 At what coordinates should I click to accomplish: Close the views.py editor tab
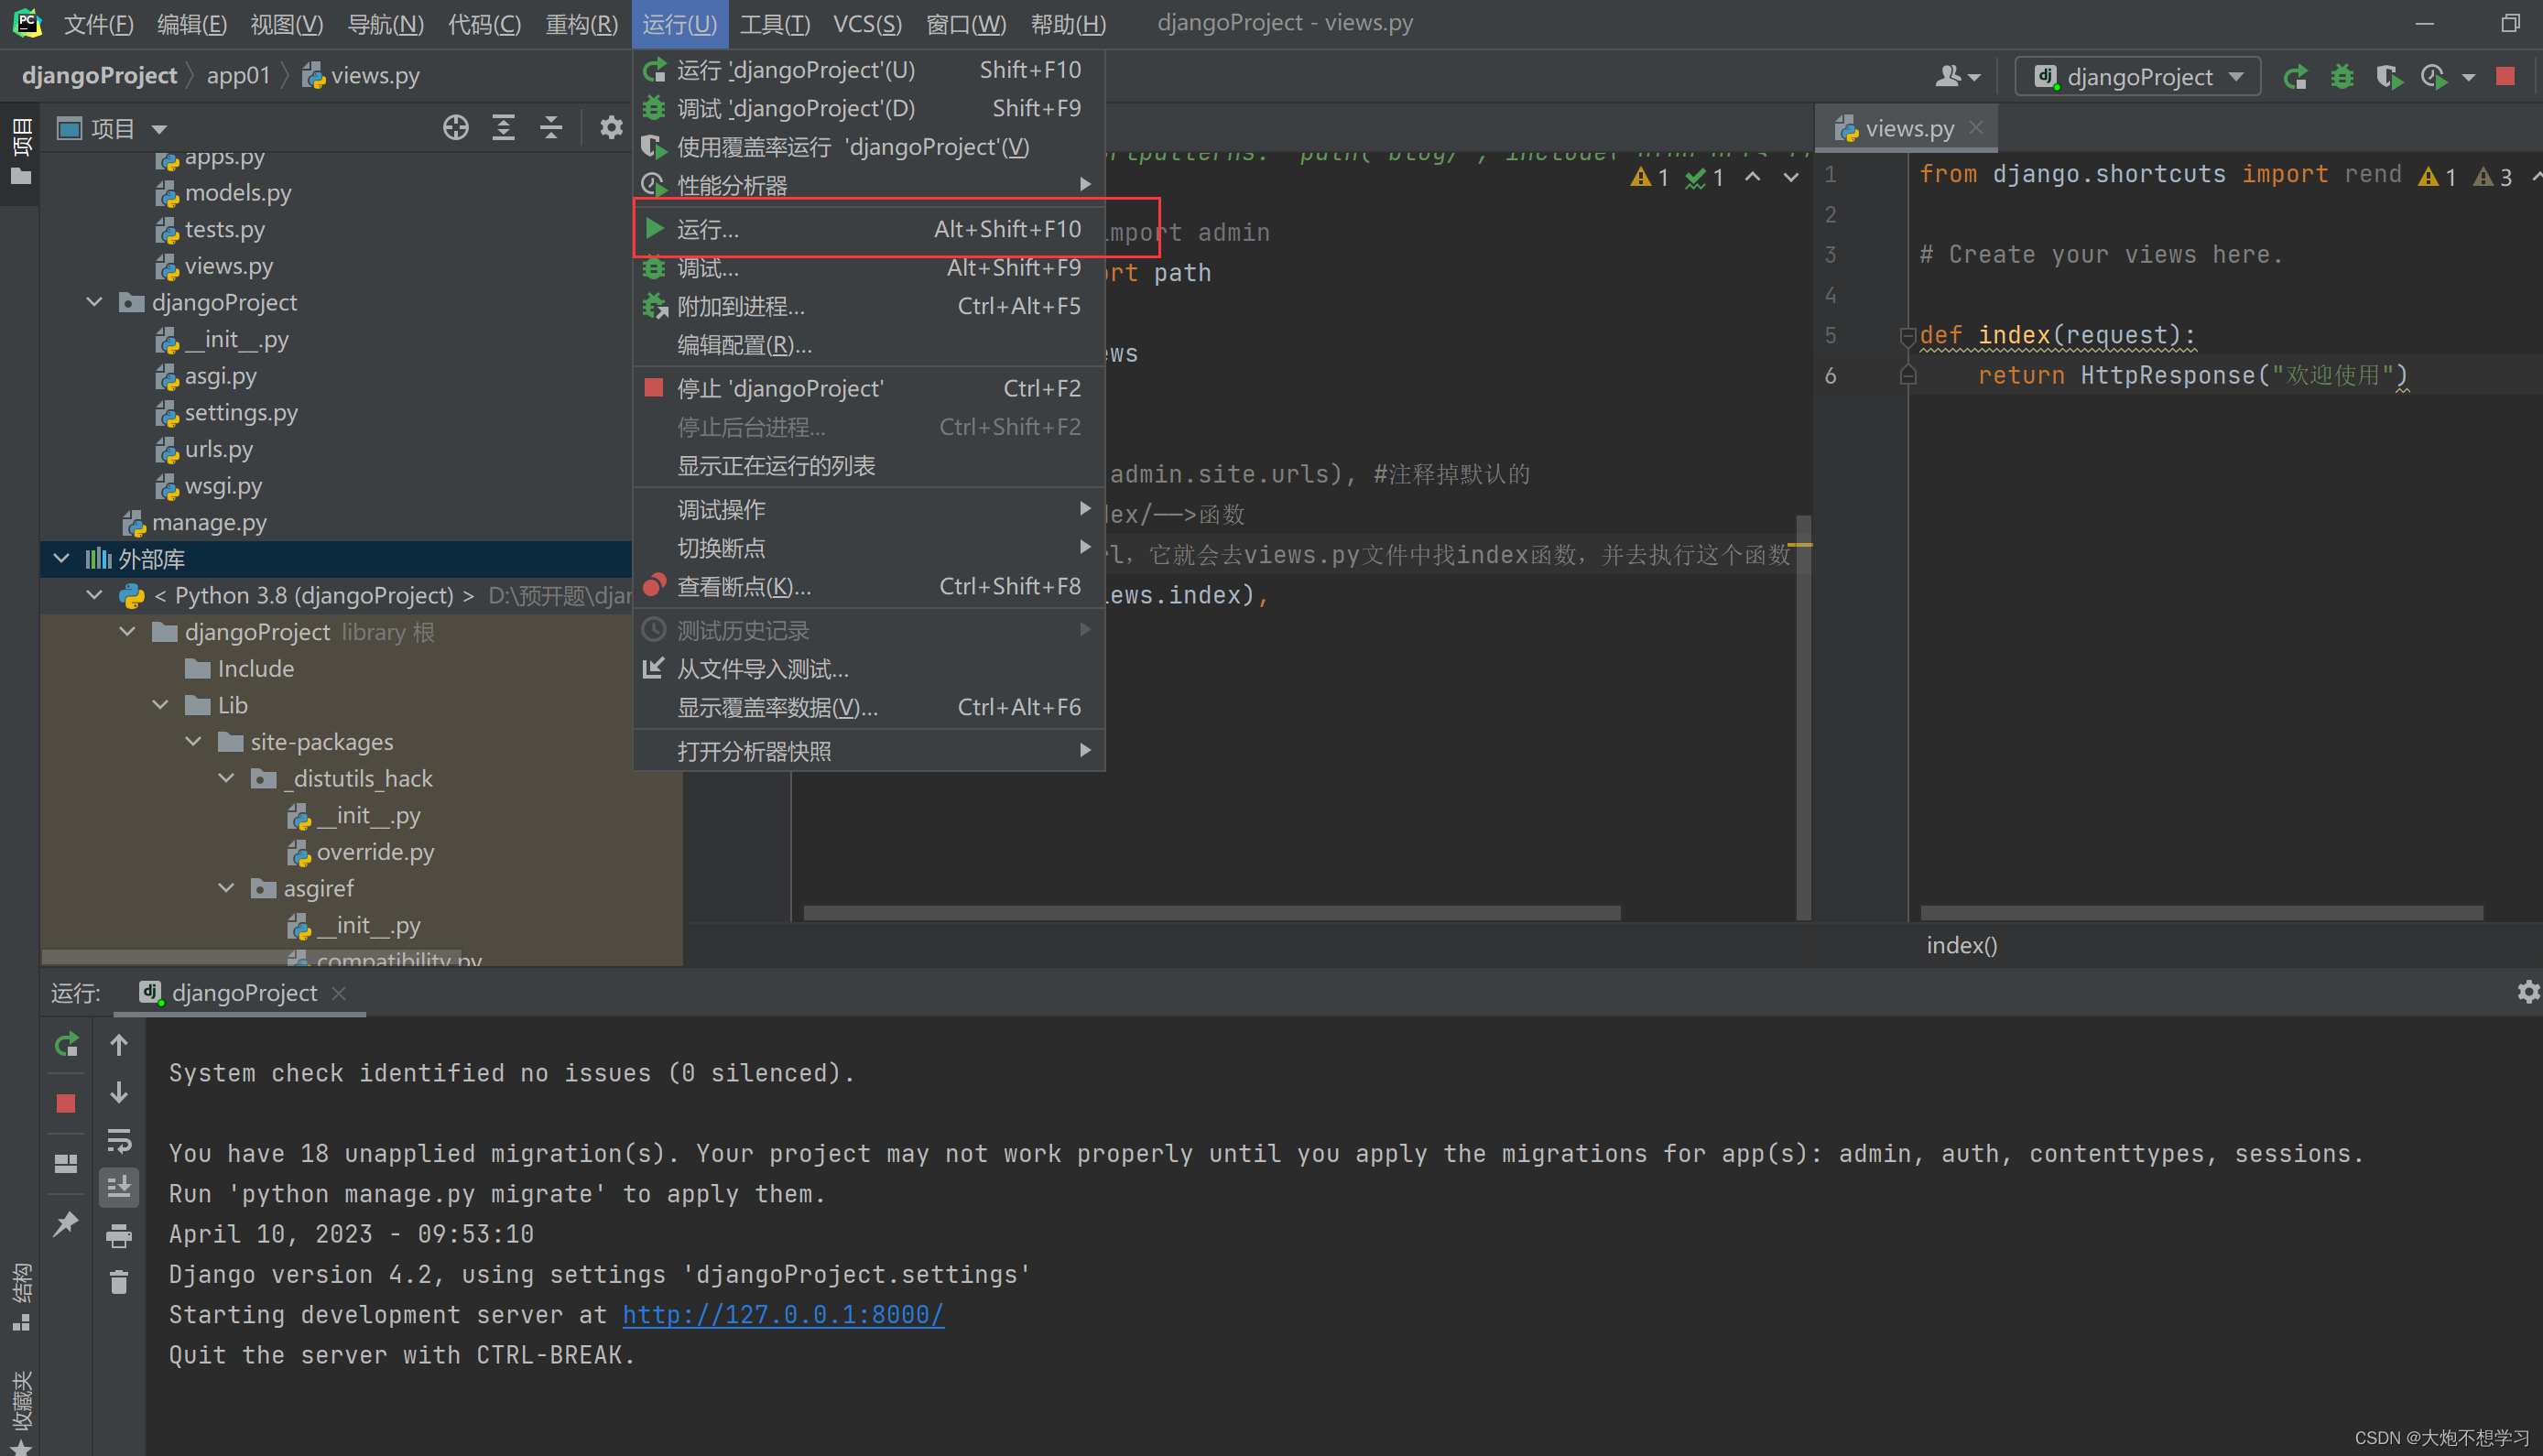click(x=1976, y=127)
